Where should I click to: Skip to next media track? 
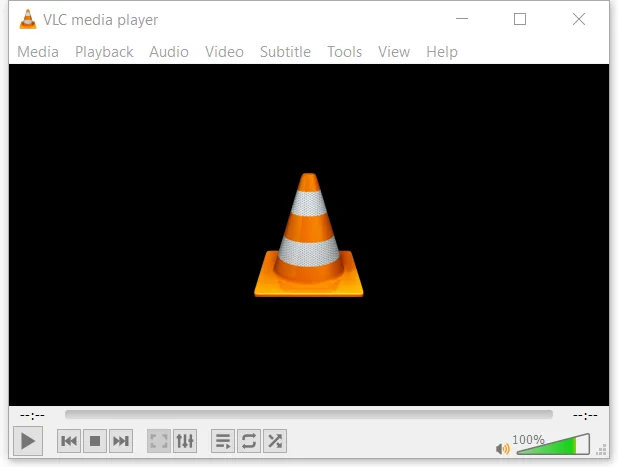121,441
